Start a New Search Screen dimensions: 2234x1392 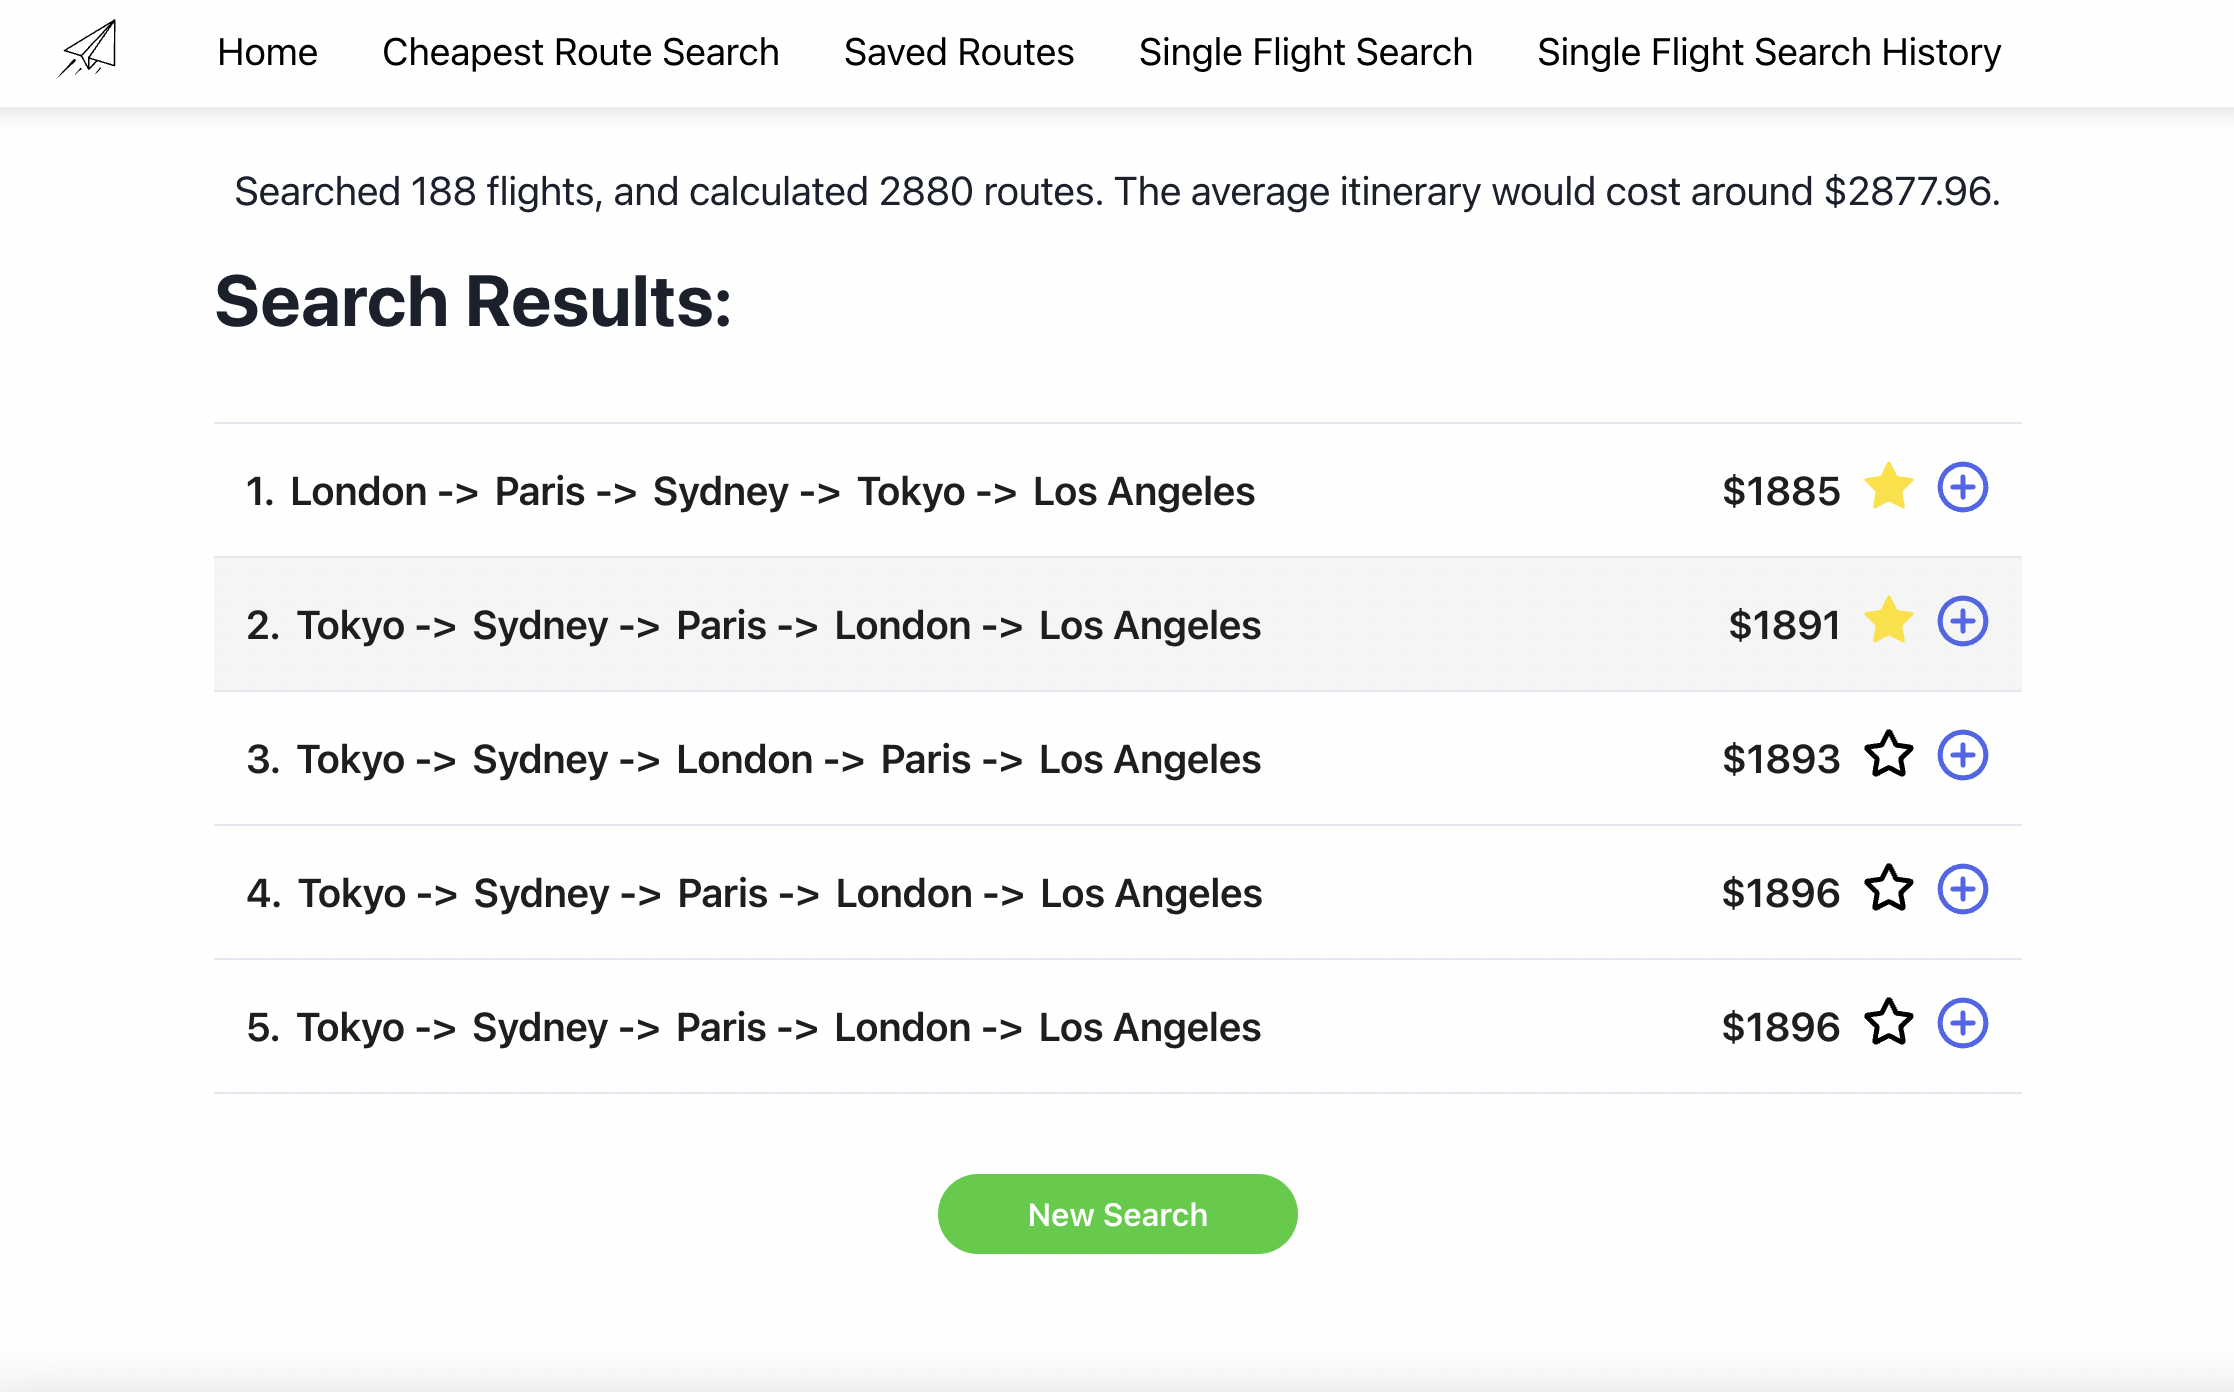tap(1117, 1214)
